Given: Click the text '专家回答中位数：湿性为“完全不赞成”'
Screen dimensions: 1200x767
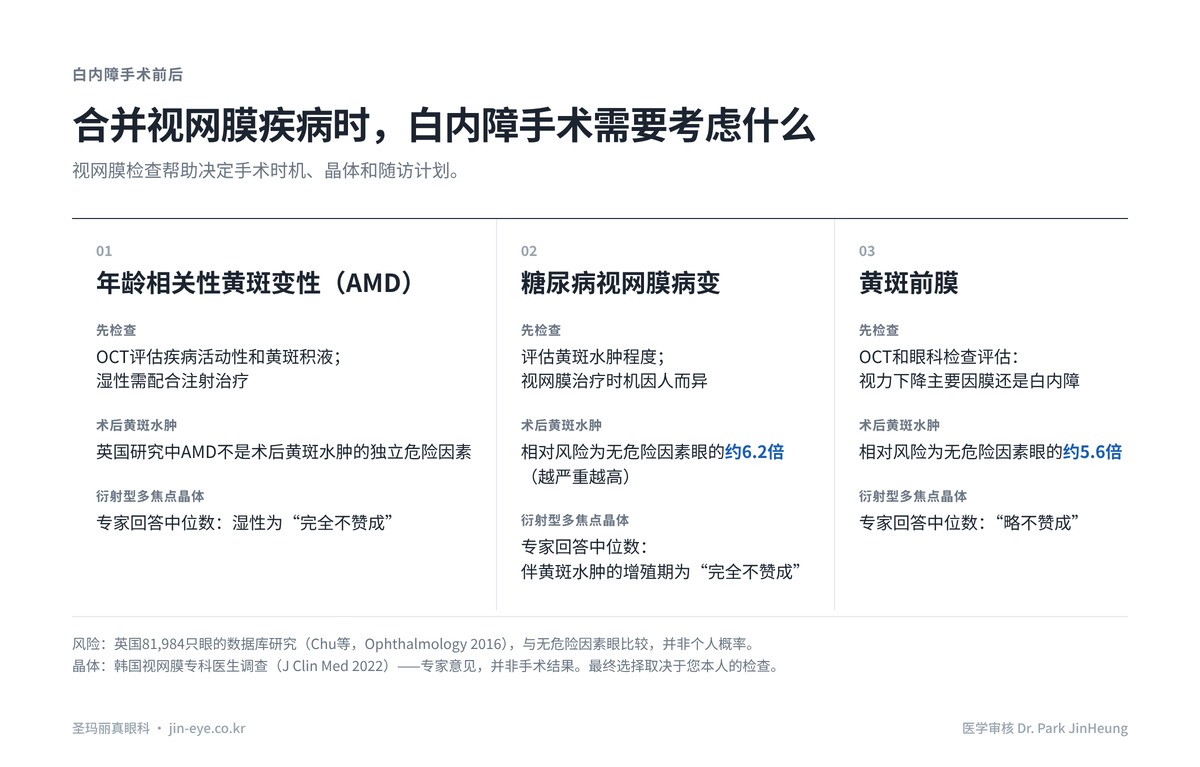Looking at the screenshot, I should (243, 522).
